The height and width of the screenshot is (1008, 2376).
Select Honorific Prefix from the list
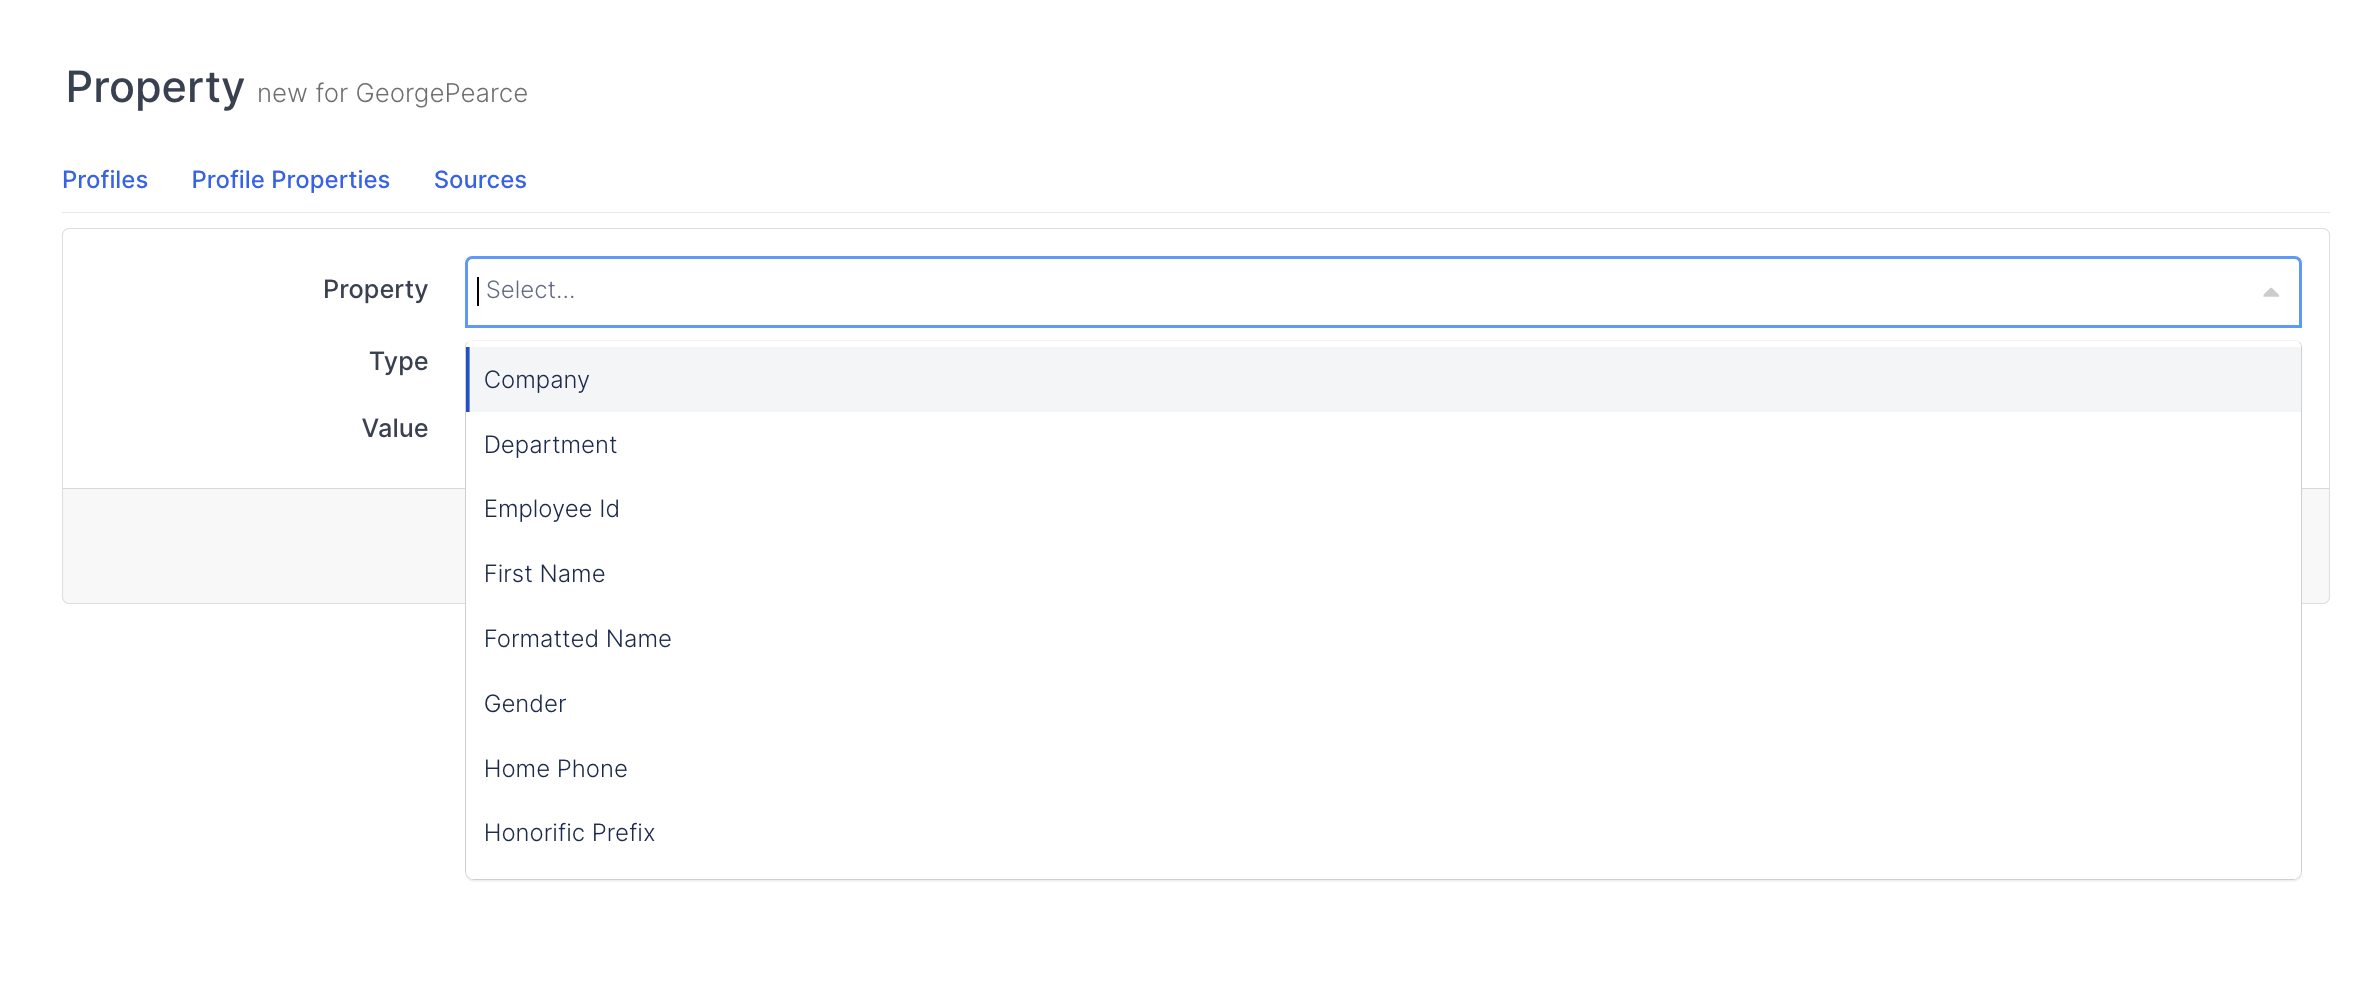(x=569, y=833)
